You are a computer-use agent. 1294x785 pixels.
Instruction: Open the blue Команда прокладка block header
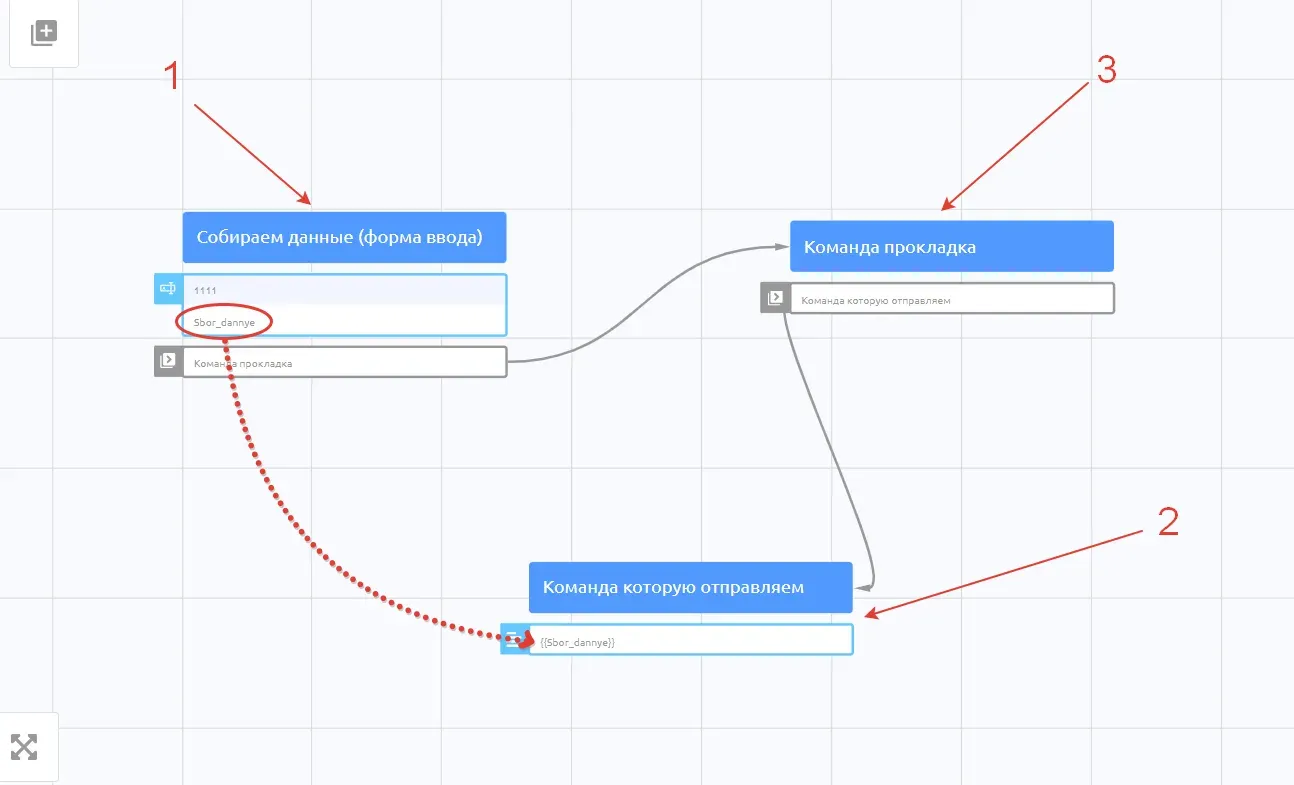point(951,246)
